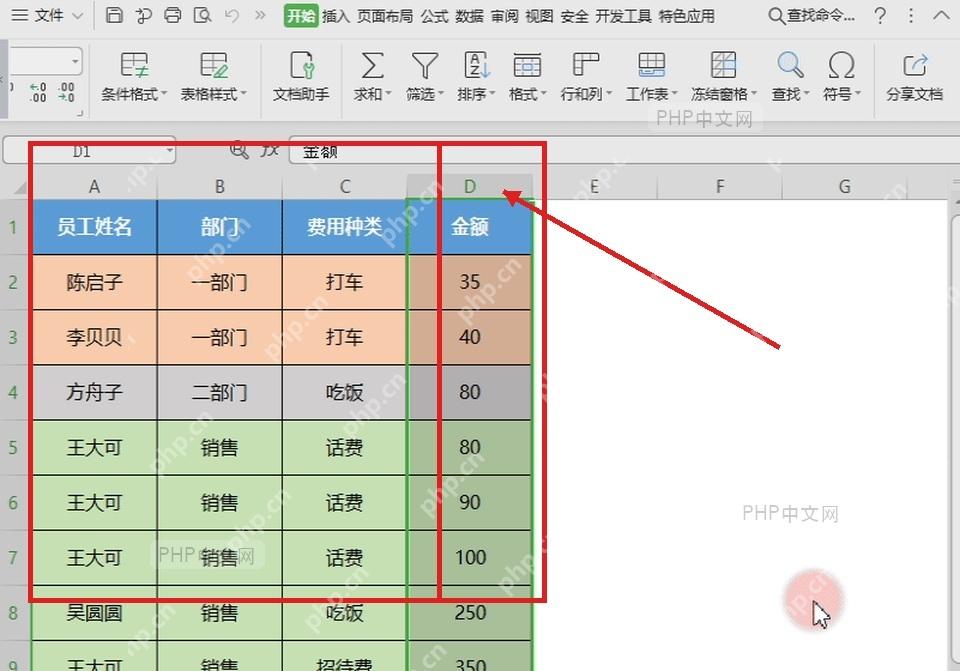Click the formula bar showing 金额

[x=623, y=150]
